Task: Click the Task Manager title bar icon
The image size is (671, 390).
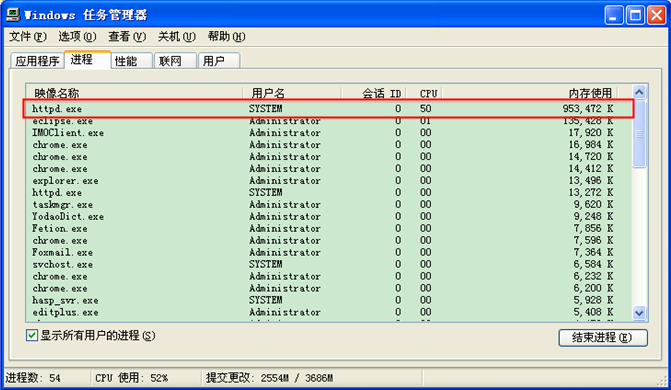Action: pyautogui.click(x=13, y=15)
